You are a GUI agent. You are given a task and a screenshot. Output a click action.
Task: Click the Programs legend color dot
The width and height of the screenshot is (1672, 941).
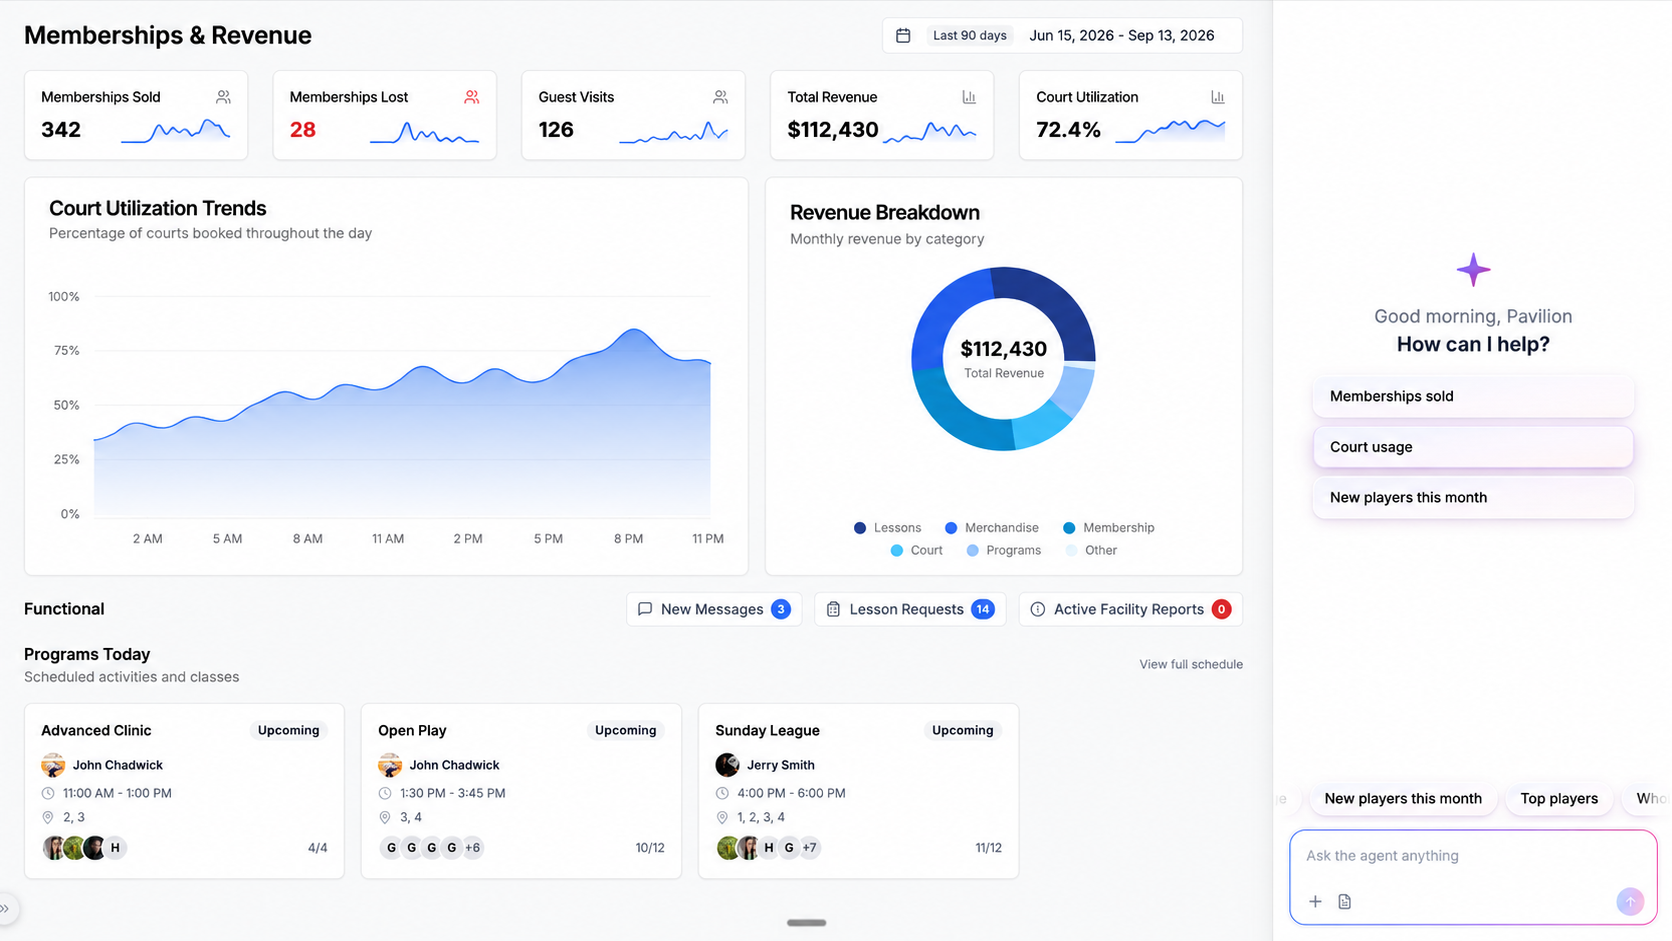point(973,550)
